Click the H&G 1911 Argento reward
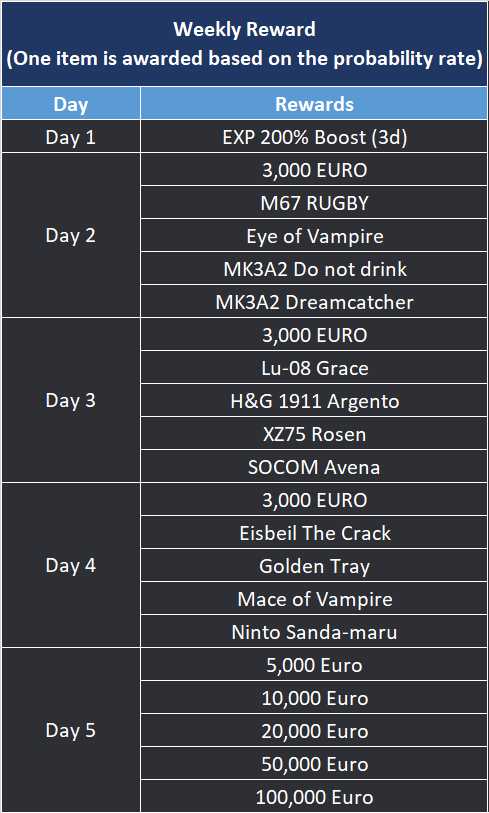The image size is (489, 813). click(314, 400)
